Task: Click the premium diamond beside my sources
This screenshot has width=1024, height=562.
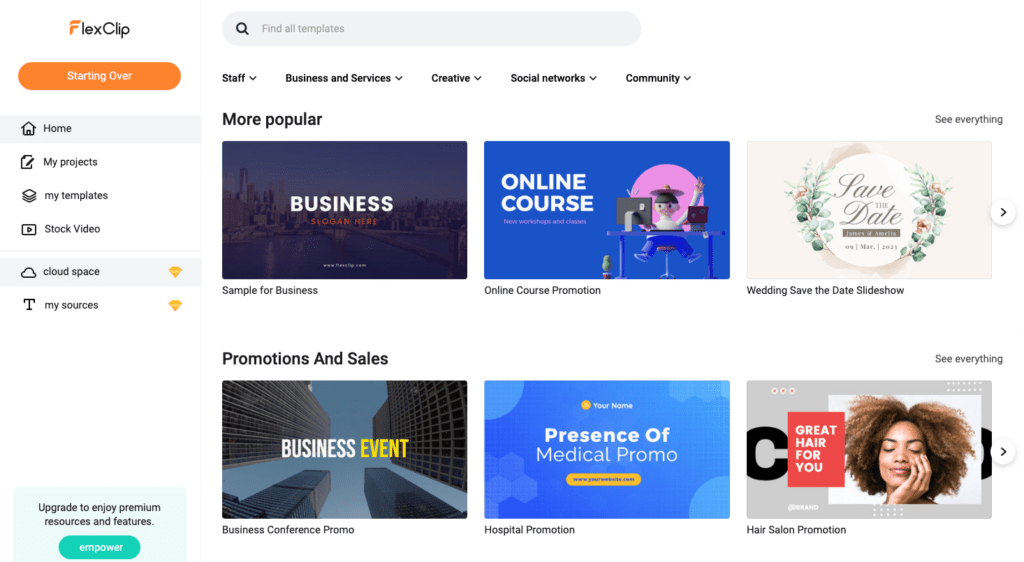Action: coord(175,305)
